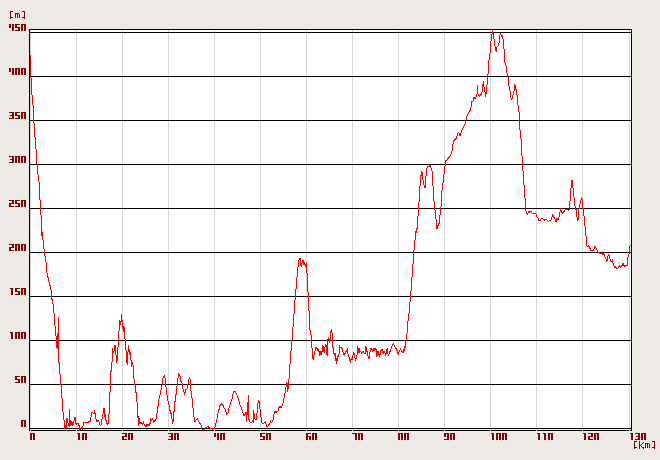Select the 400 elevation axis label
Viewport: 660px width, 460px height.
point(17,72)
